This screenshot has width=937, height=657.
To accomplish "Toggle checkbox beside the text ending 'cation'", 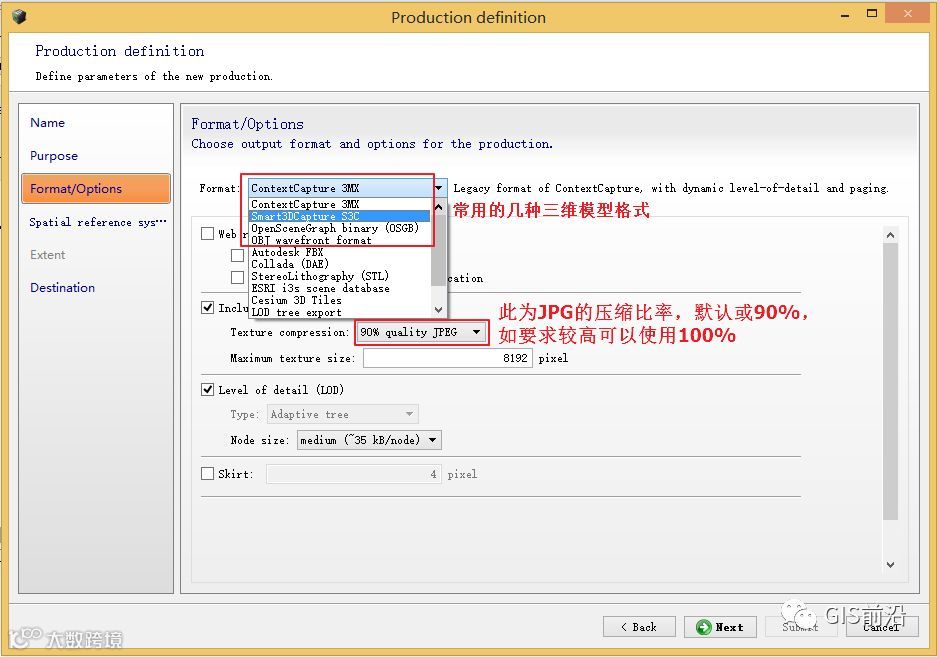I will pos(237,277).
